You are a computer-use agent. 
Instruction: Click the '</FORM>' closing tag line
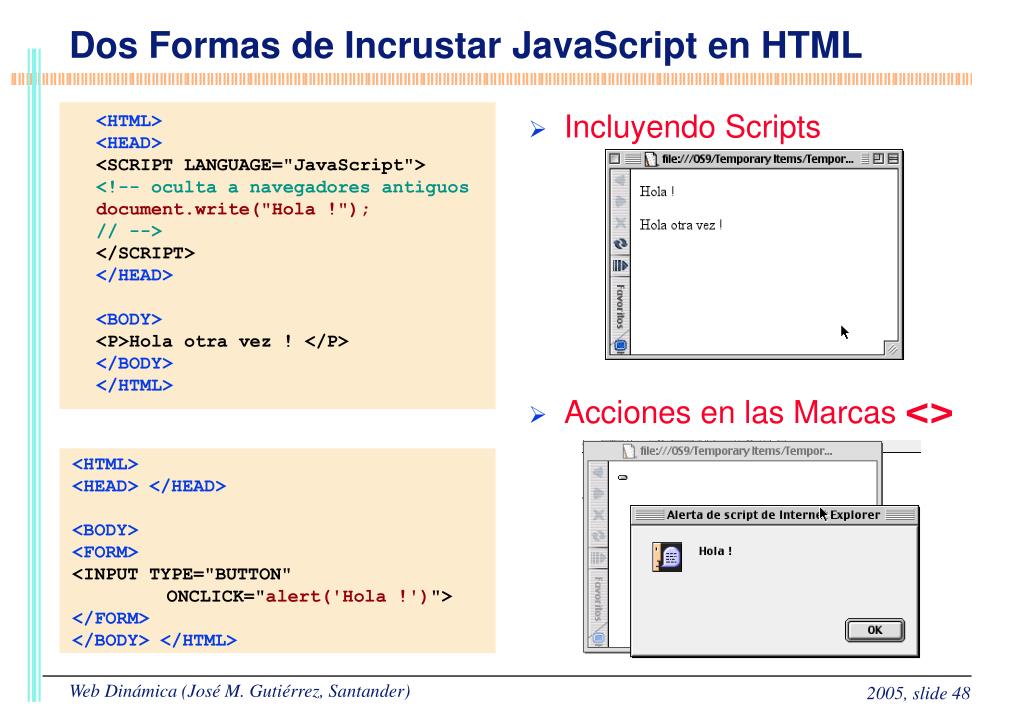tap(110, 618)
